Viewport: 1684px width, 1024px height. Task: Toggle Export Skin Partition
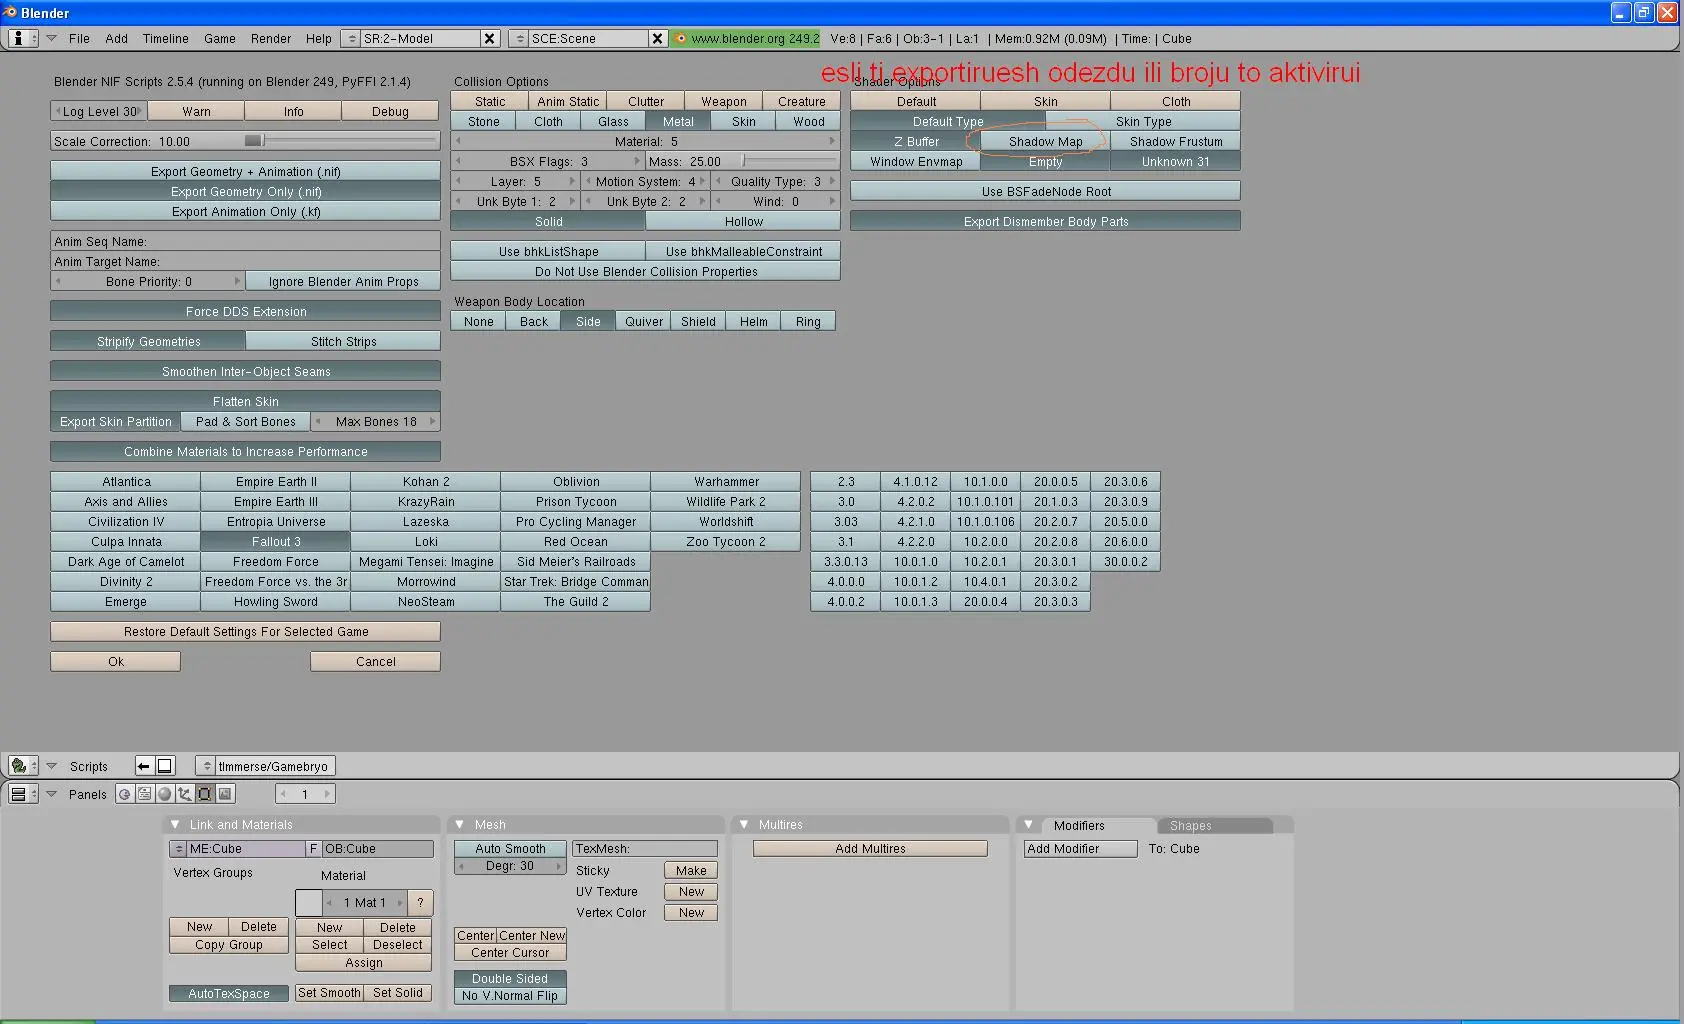(116, 421)
